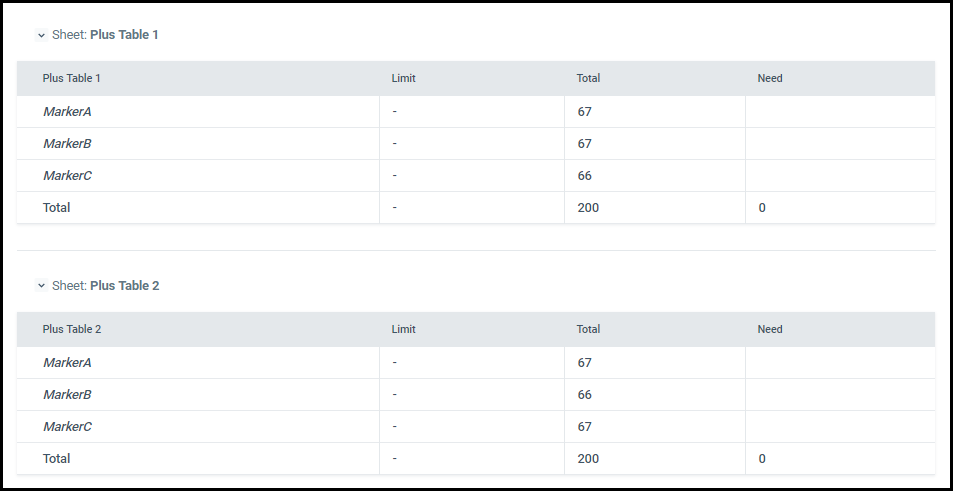Click the Sheet: Plus Table 2 heading
The width and height of the screenshot is (953, 491).
pos(106,286)
